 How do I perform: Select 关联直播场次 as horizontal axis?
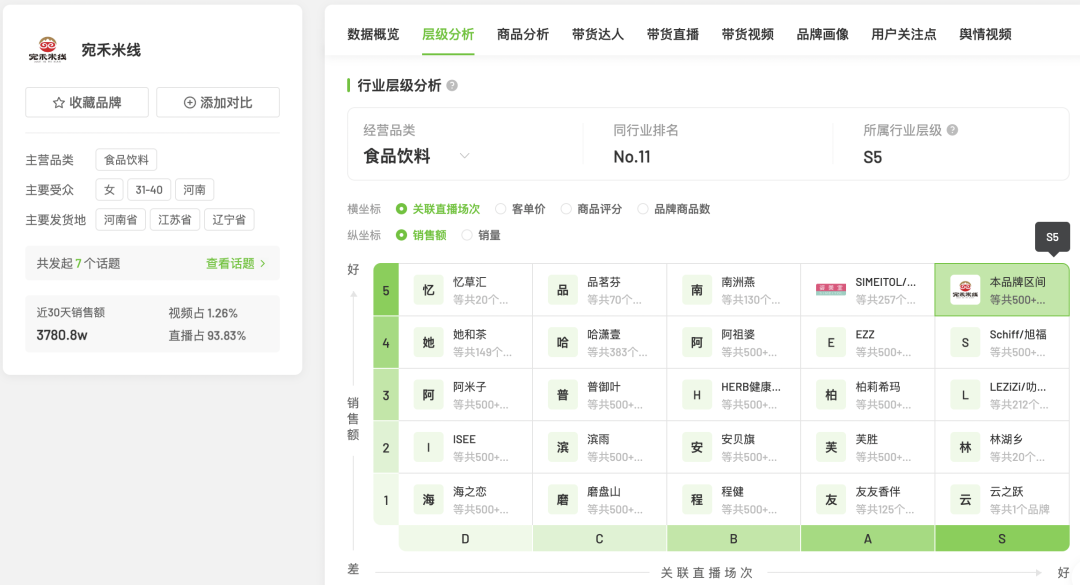[438, 209]
